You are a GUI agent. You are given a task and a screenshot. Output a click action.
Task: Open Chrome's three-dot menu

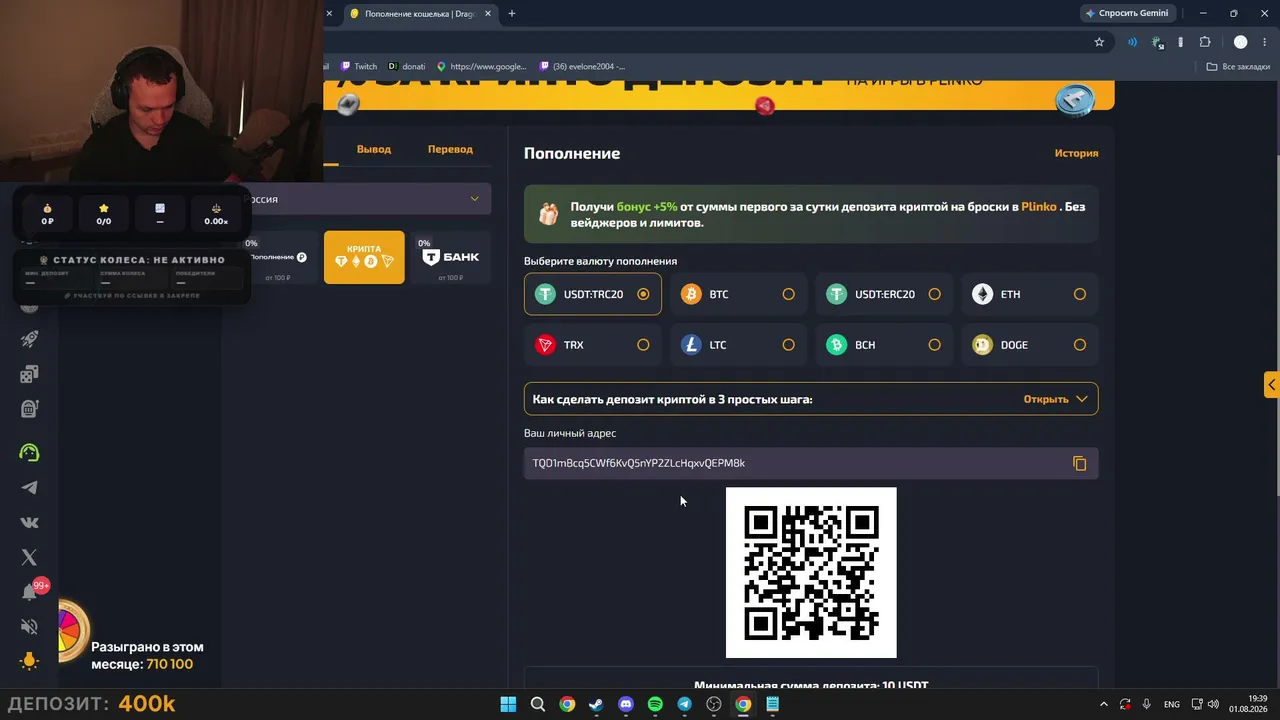point(1265,42)
